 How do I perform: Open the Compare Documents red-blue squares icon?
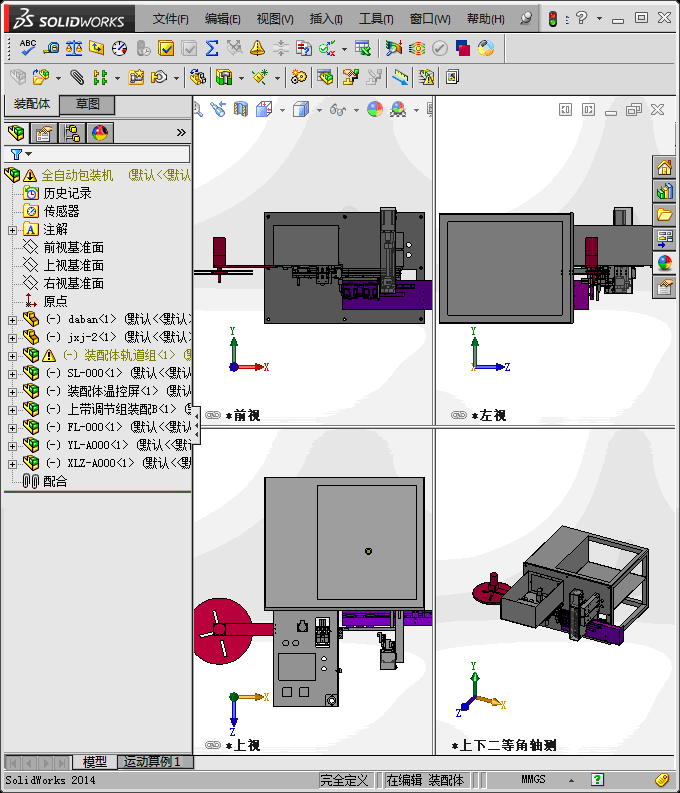pyautogui.click(x=463, y=48)
